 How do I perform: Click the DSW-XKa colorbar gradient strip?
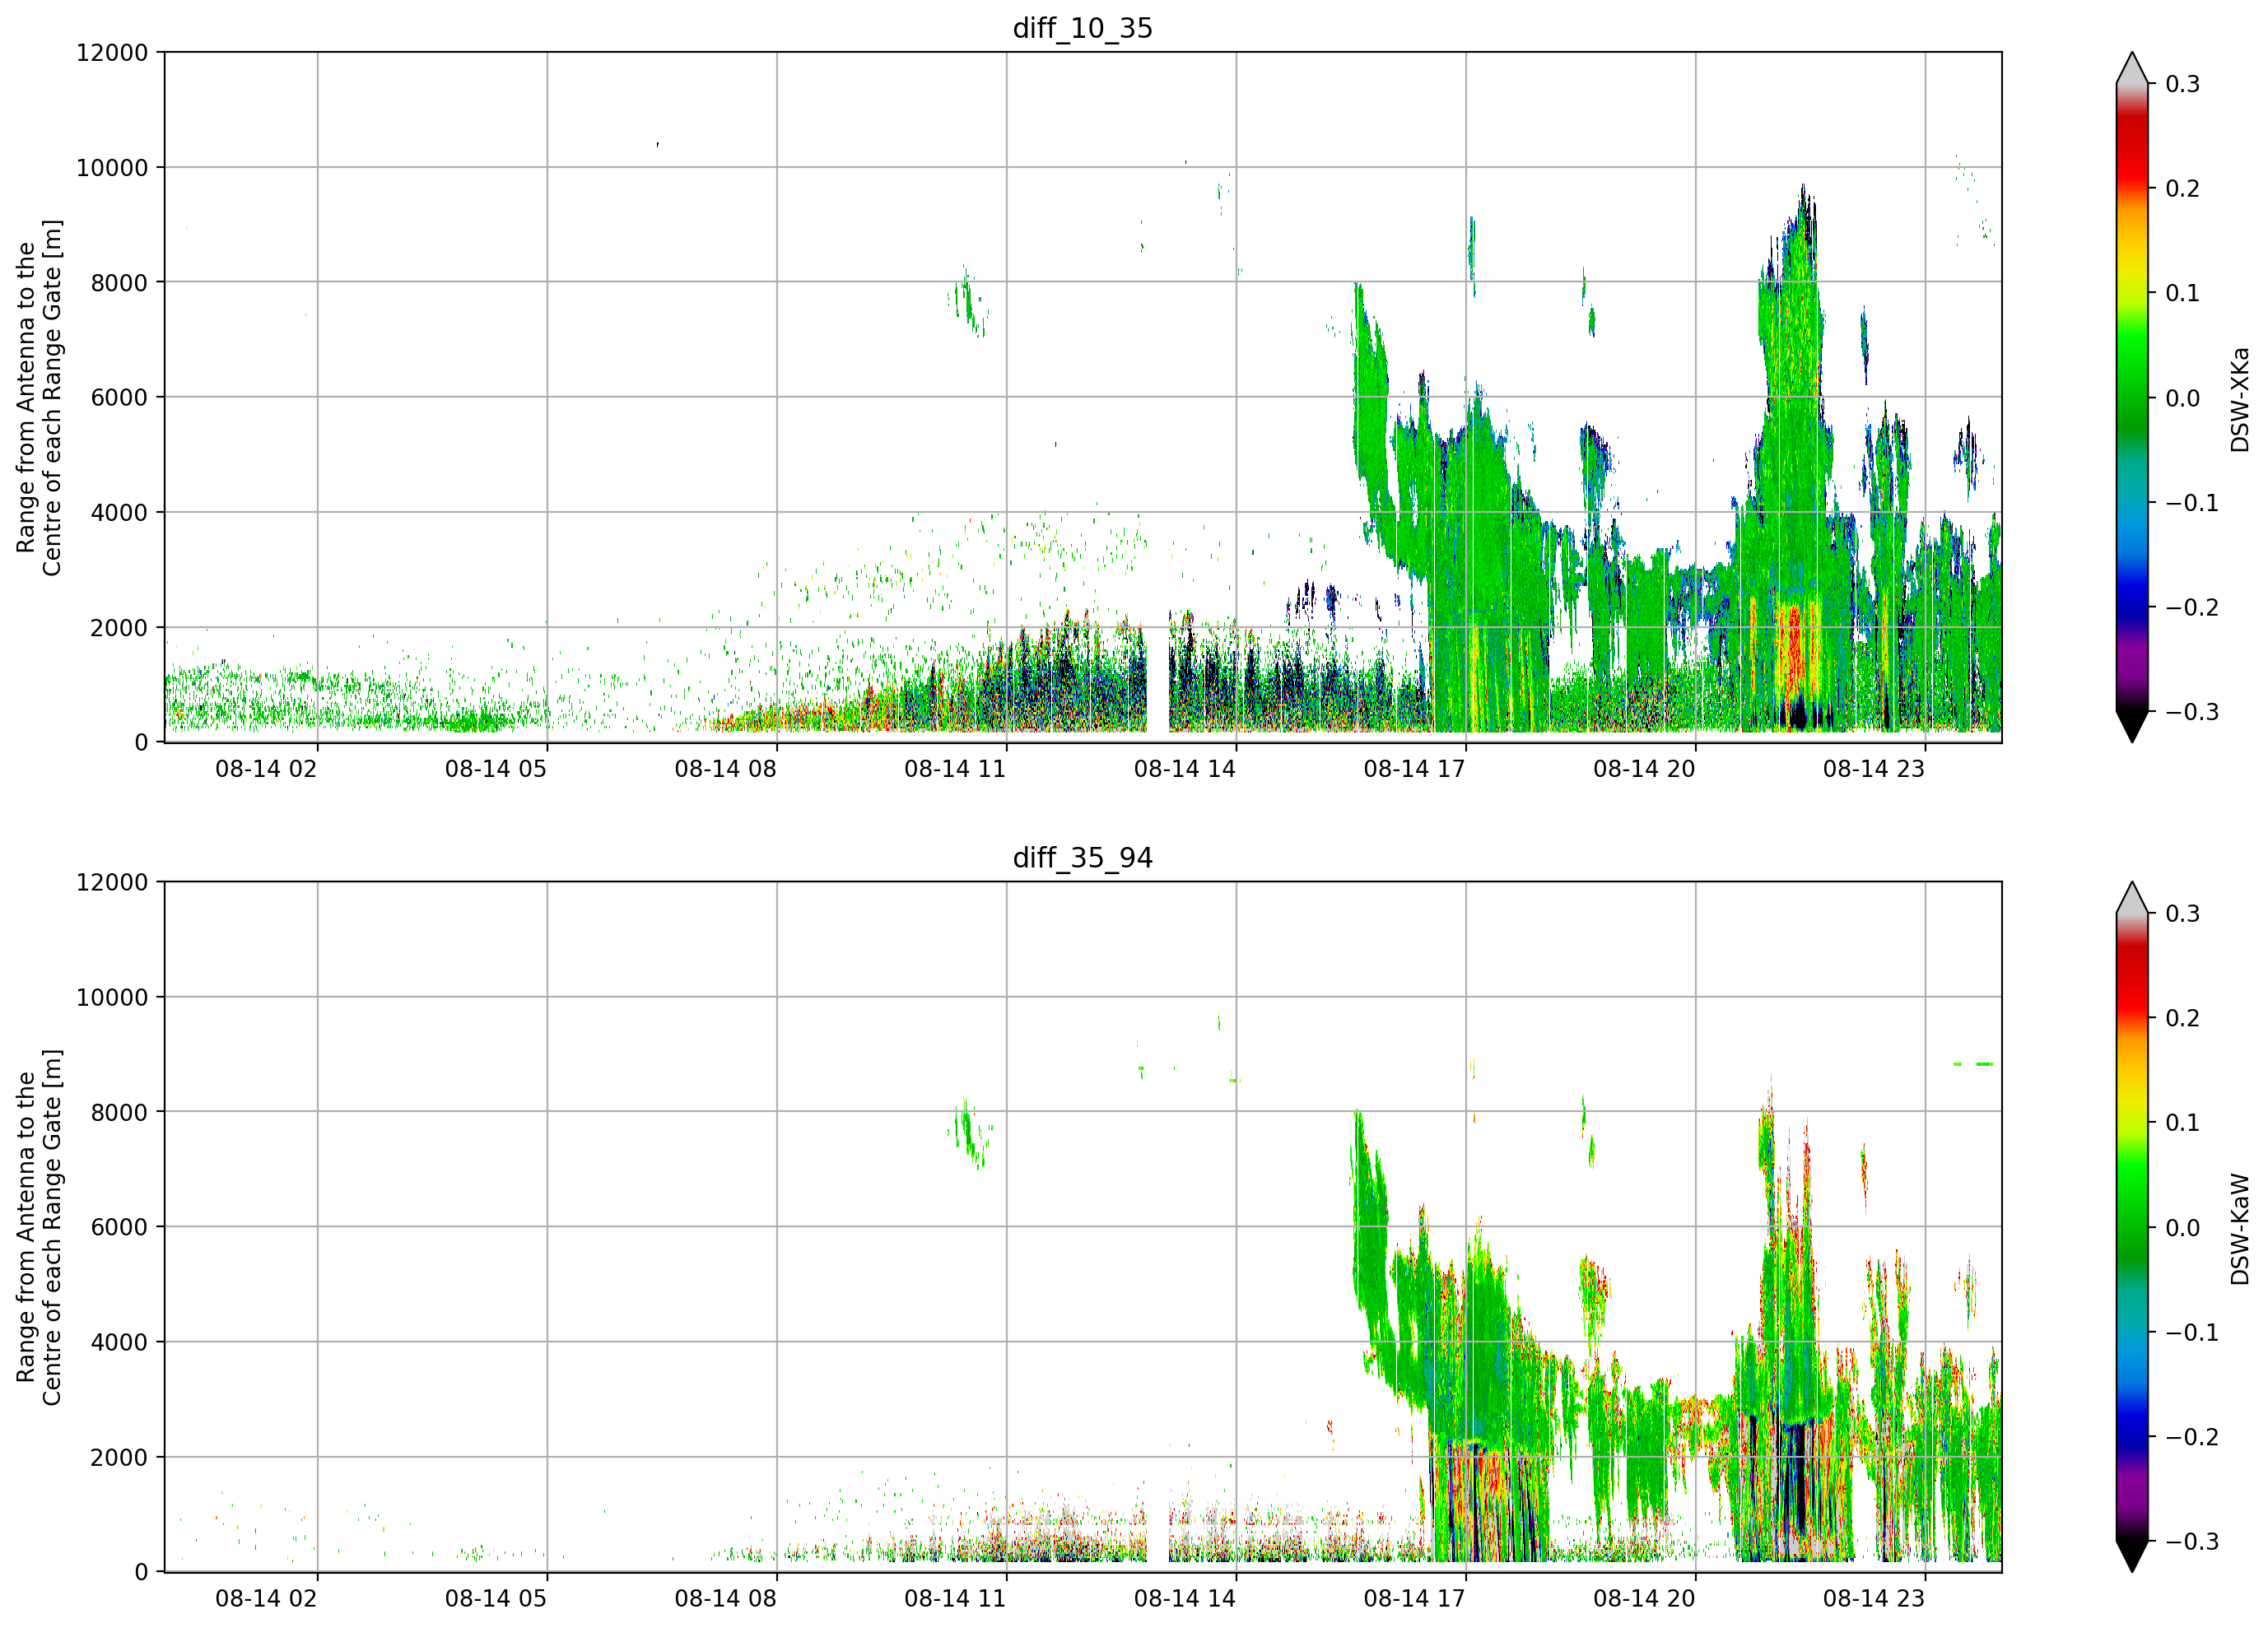(2132, 397)
